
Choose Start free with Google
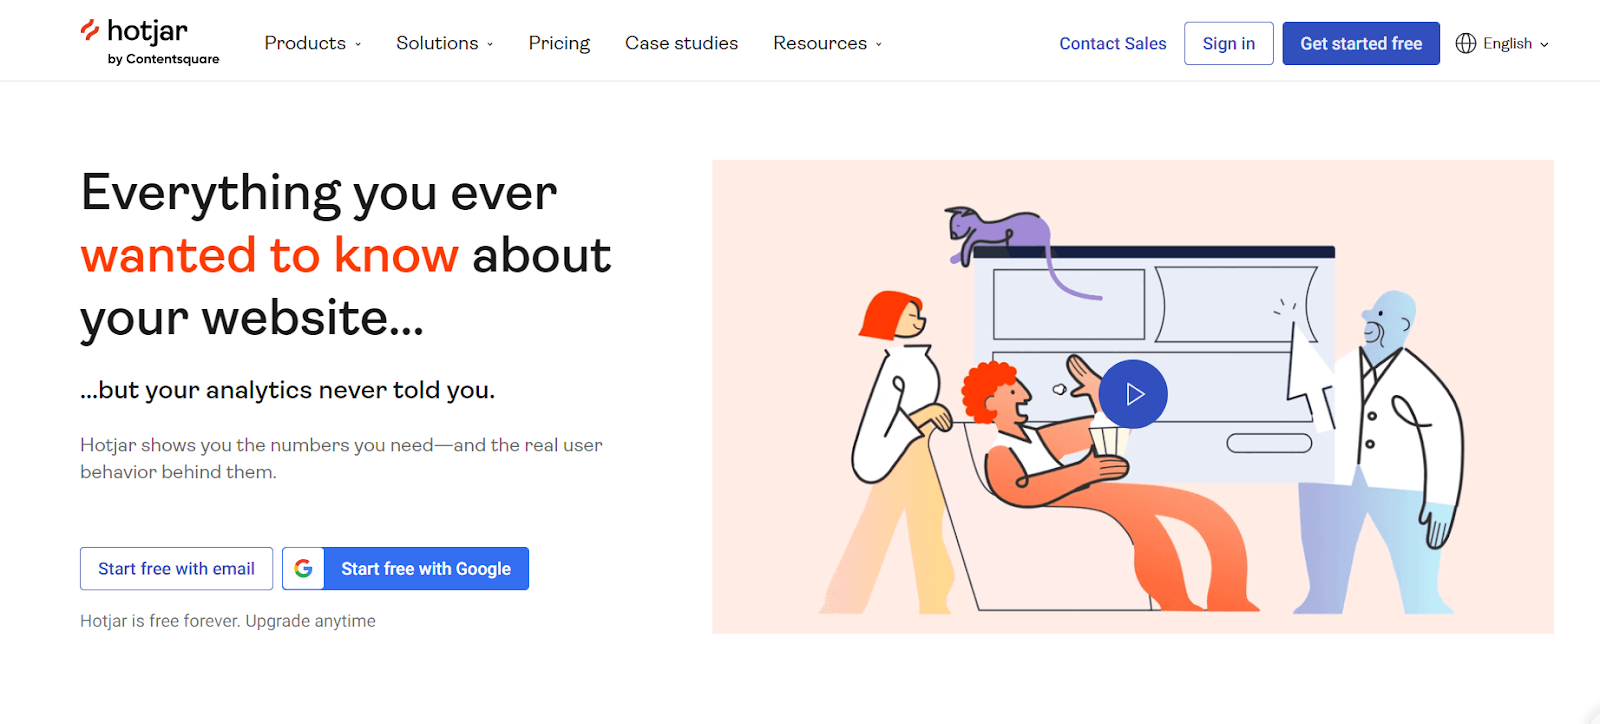(405, 568)
